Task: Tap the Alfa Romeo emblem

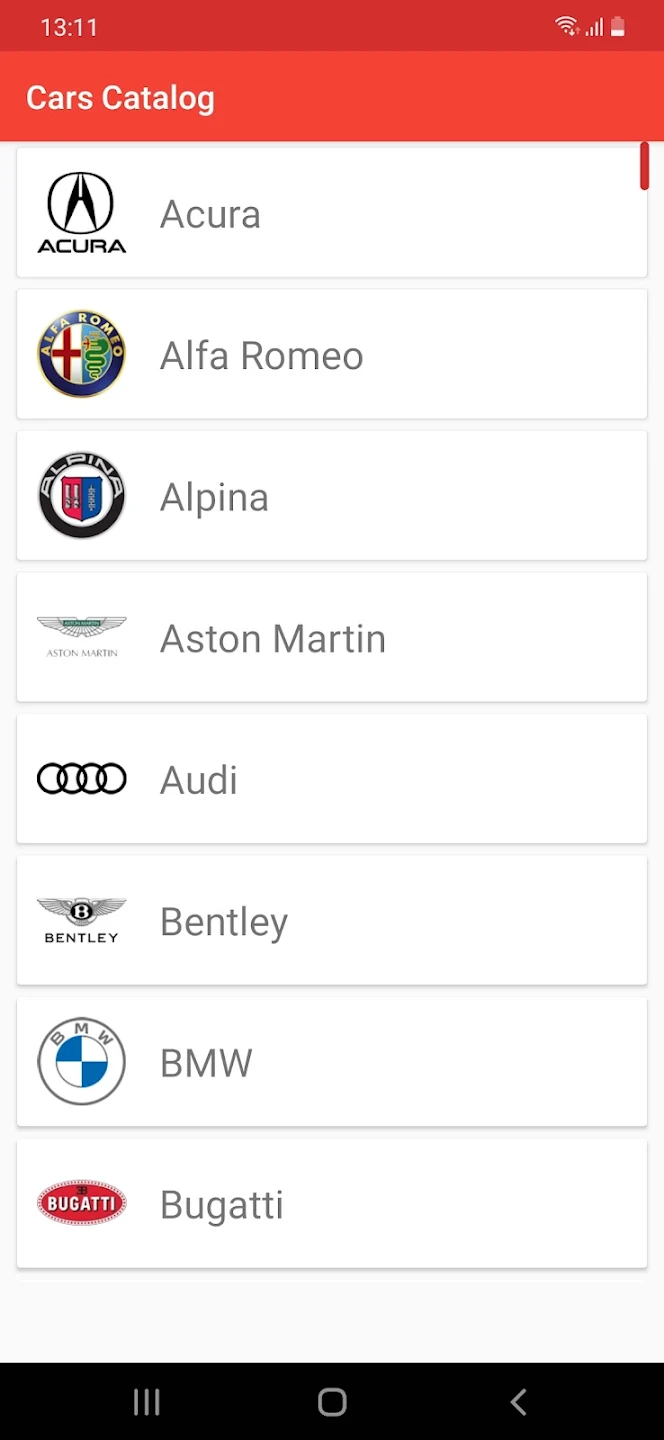Action: (82, 354)
